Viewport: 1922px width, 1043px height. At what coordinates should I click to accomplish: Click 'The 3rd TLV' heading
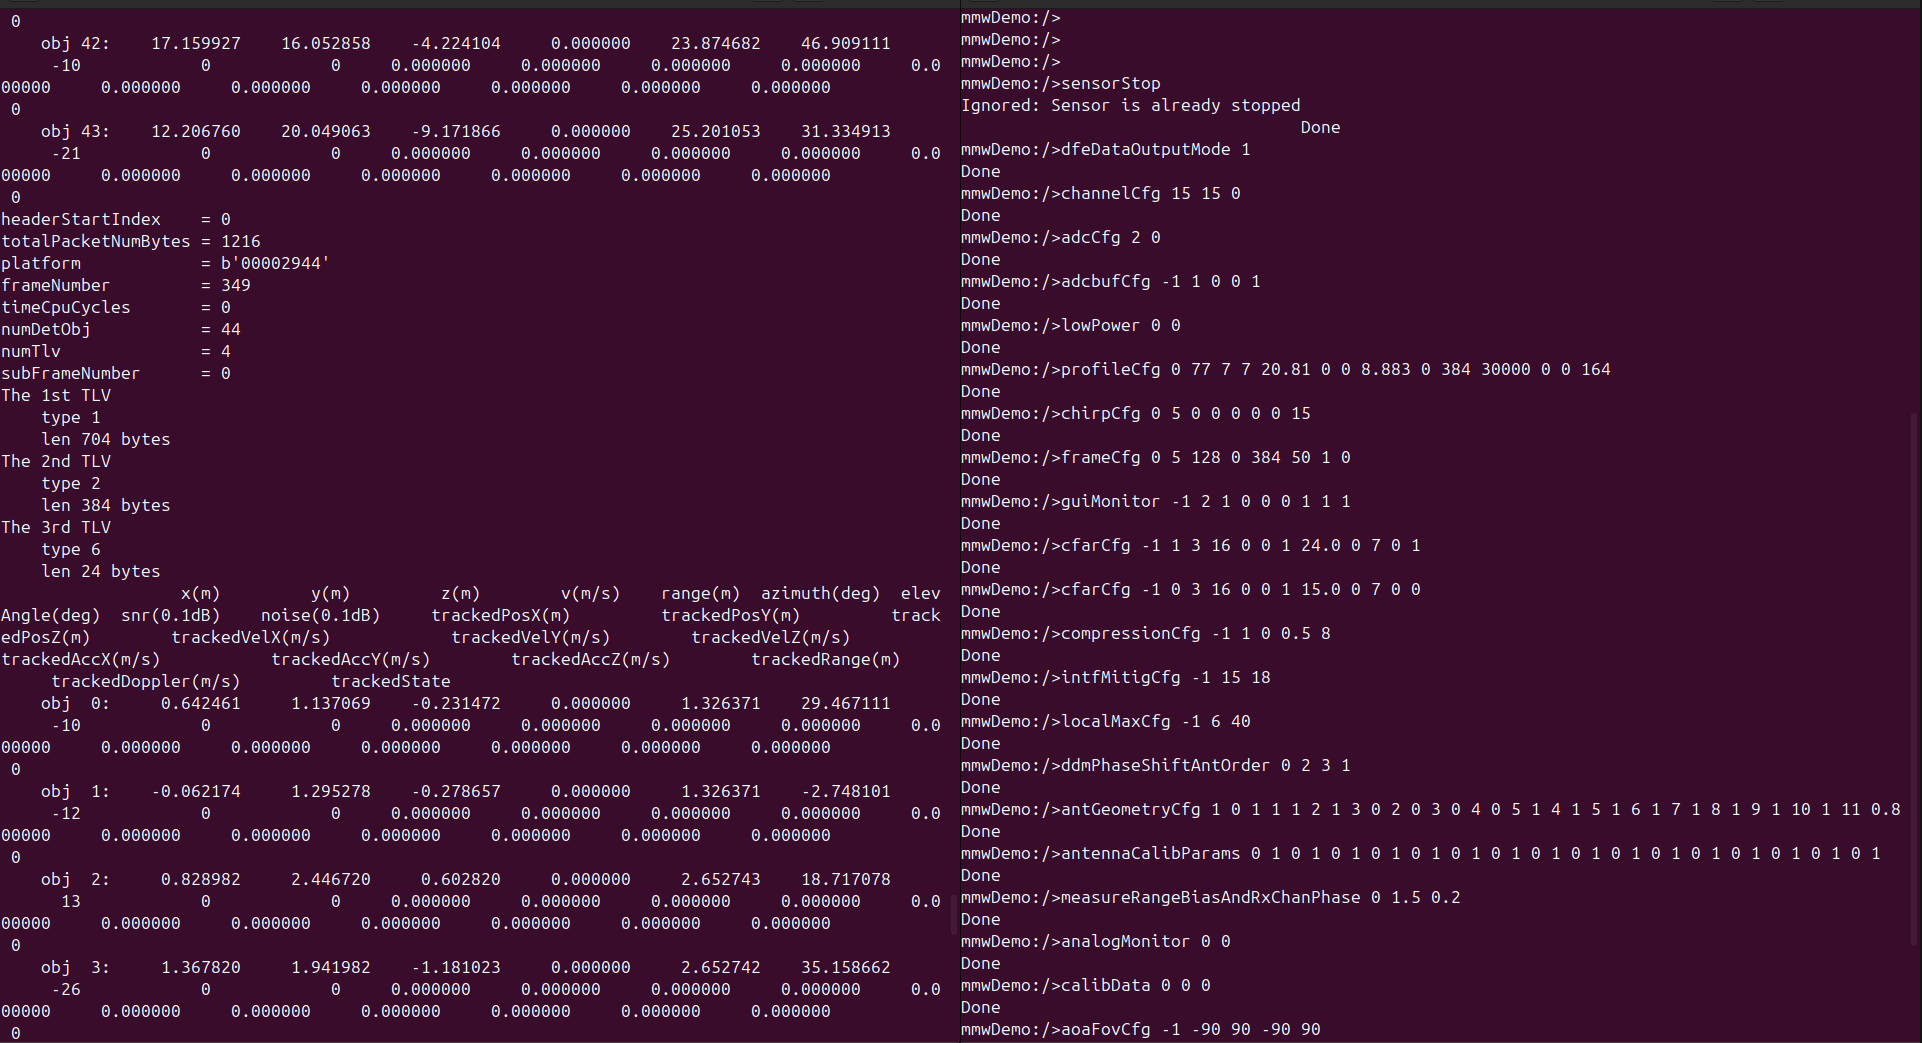coord(56,528)
